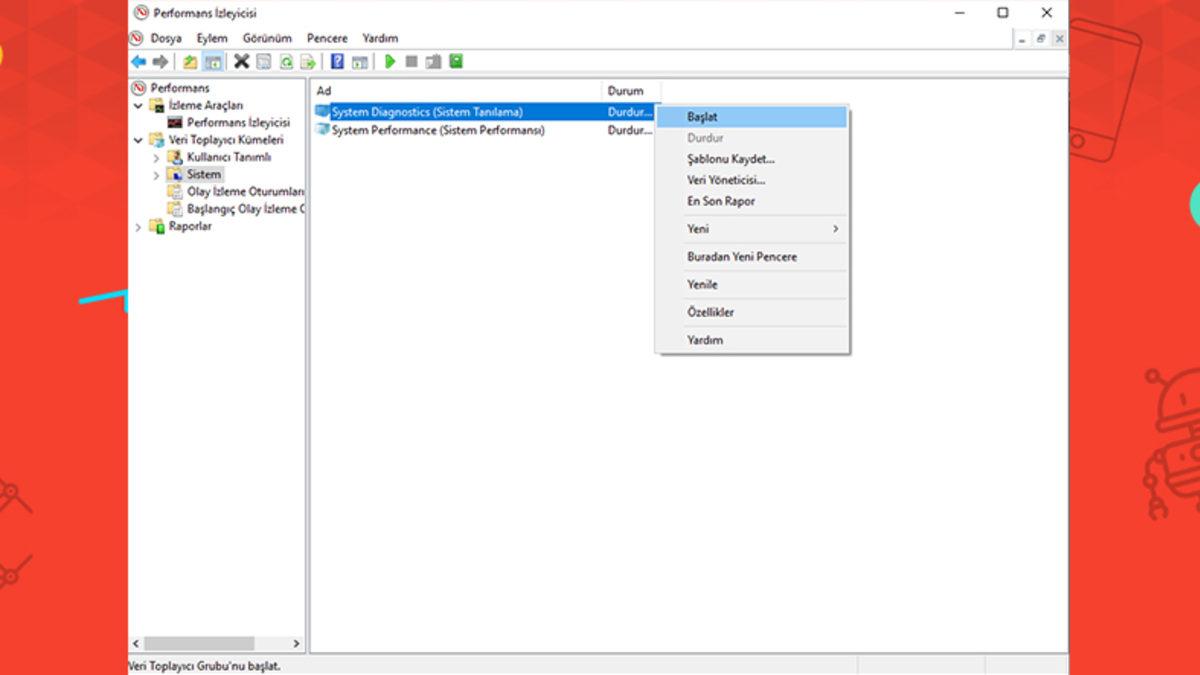The width and height of the screenshot is (1200, 675).
Task: Expand the Raporlar tree node
Action: 139,227
